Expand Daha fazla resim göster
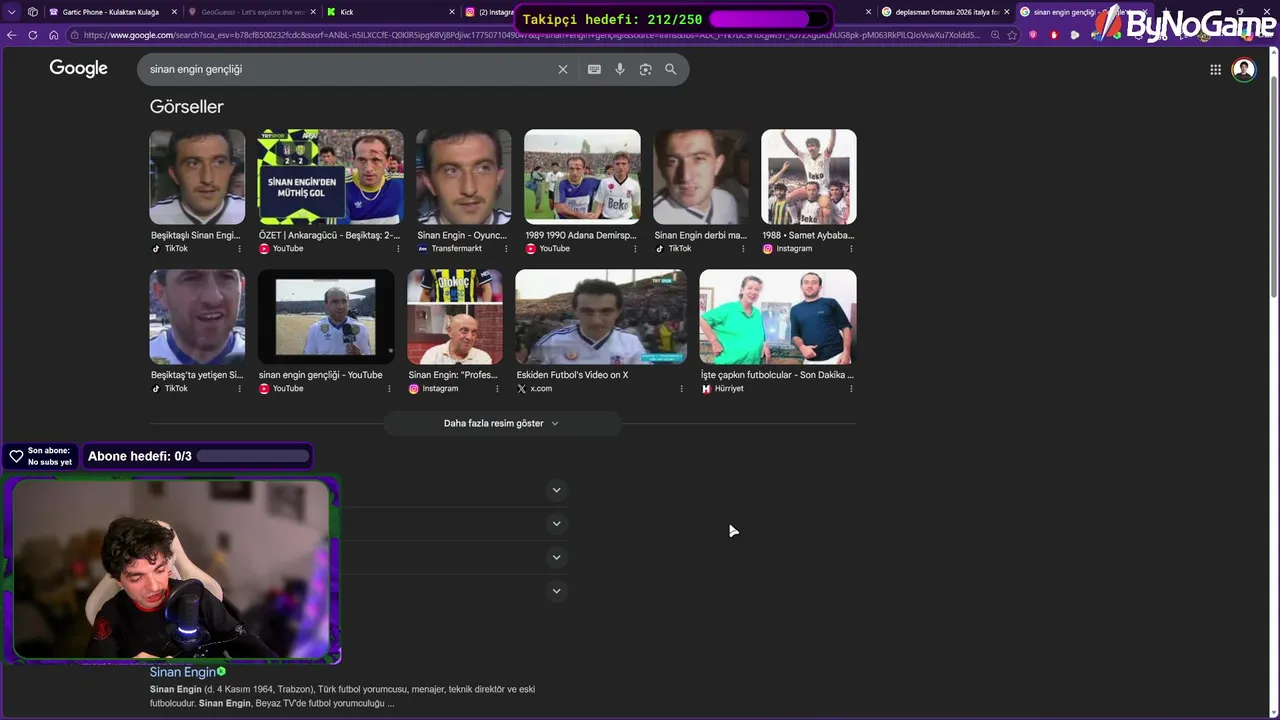This screenshot has height=720, width=1280. [502, 423]
